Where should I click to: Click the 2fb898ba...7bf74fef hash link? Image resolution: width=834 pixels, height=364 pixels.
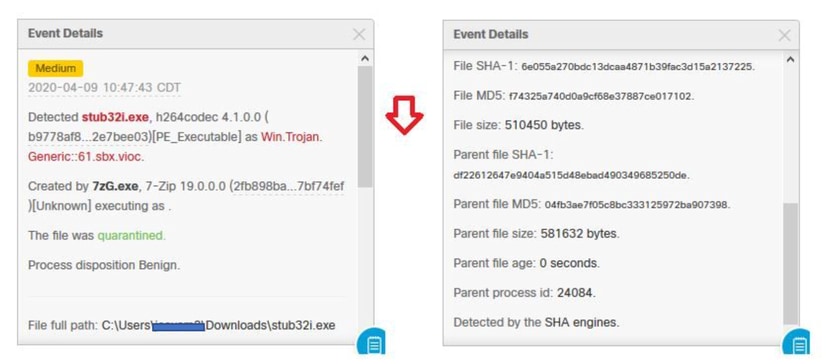[288, 187]
